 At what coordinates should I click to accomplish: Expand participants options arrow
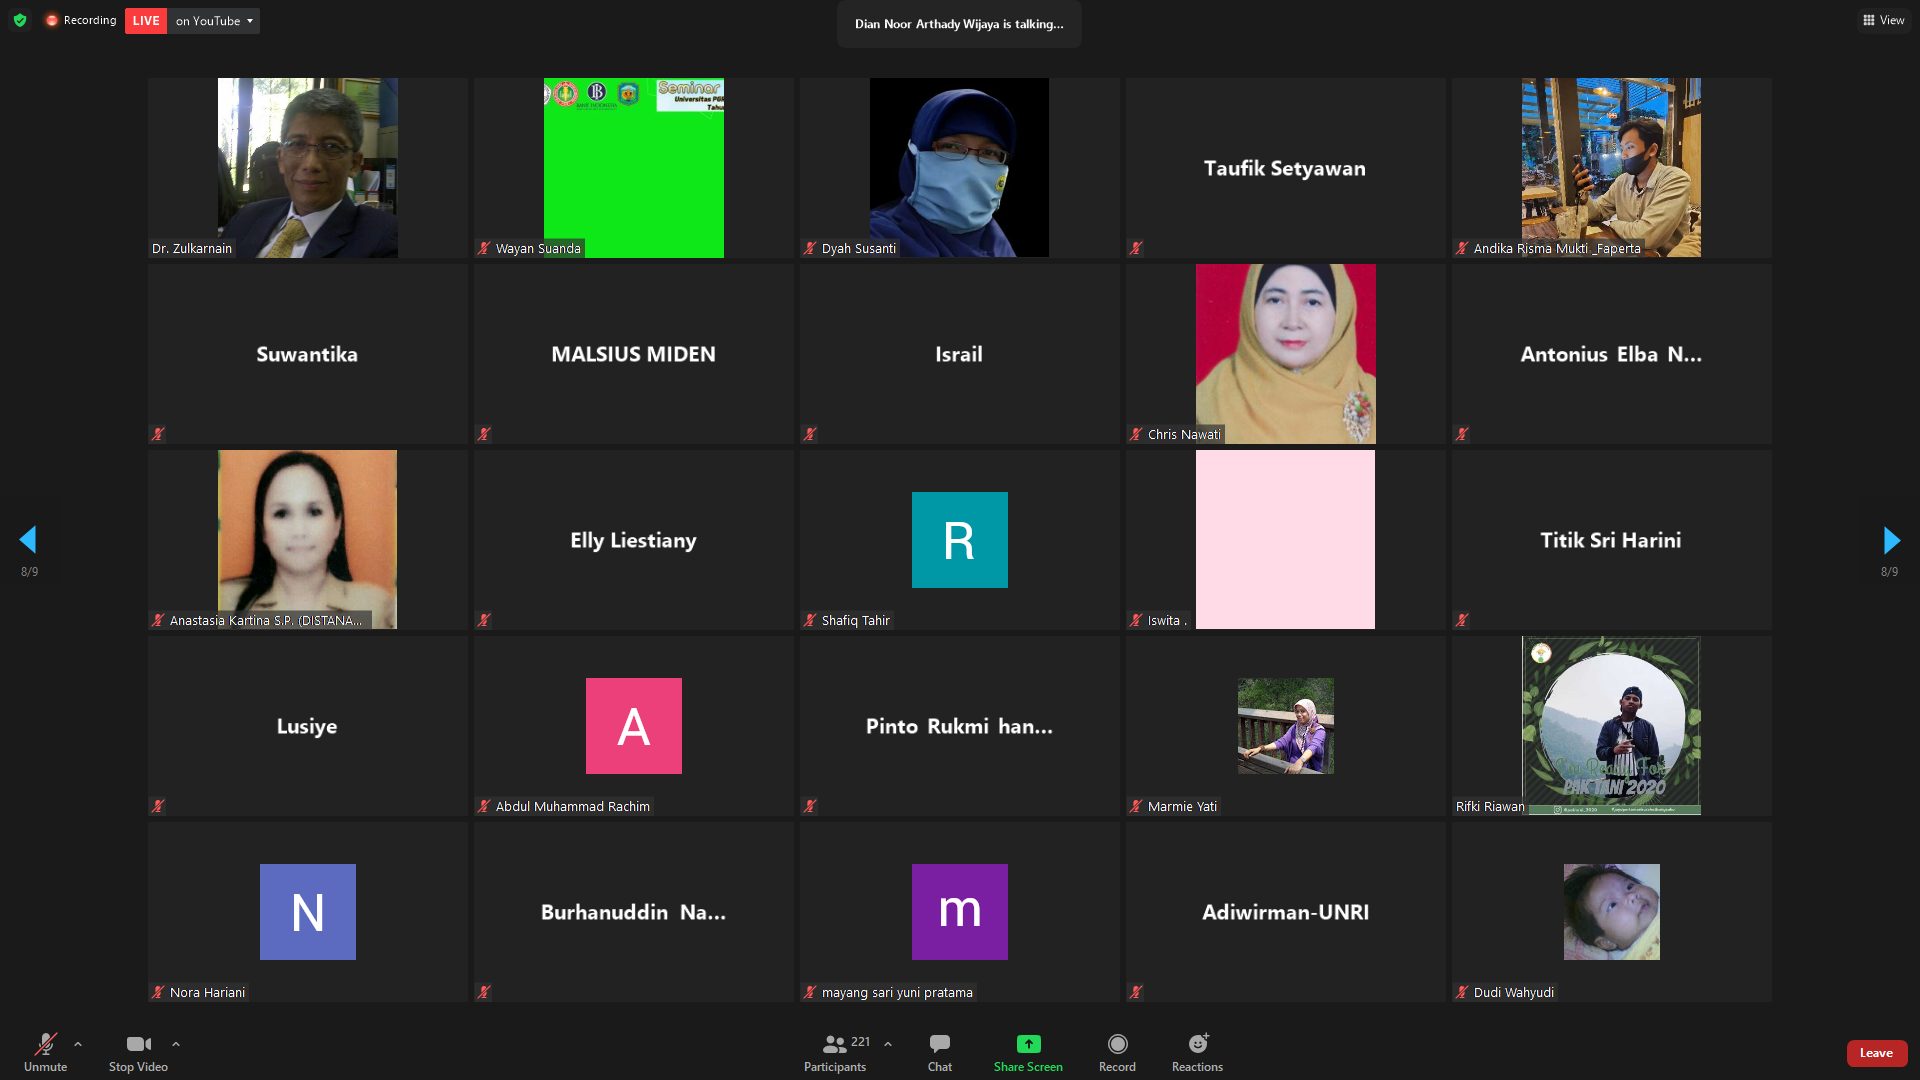888,1044
